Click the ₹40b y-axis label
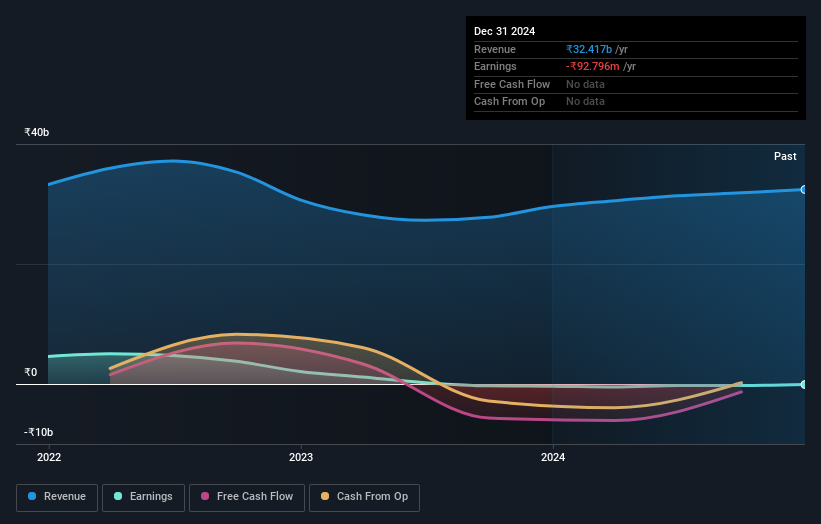 tap(37, 132)
